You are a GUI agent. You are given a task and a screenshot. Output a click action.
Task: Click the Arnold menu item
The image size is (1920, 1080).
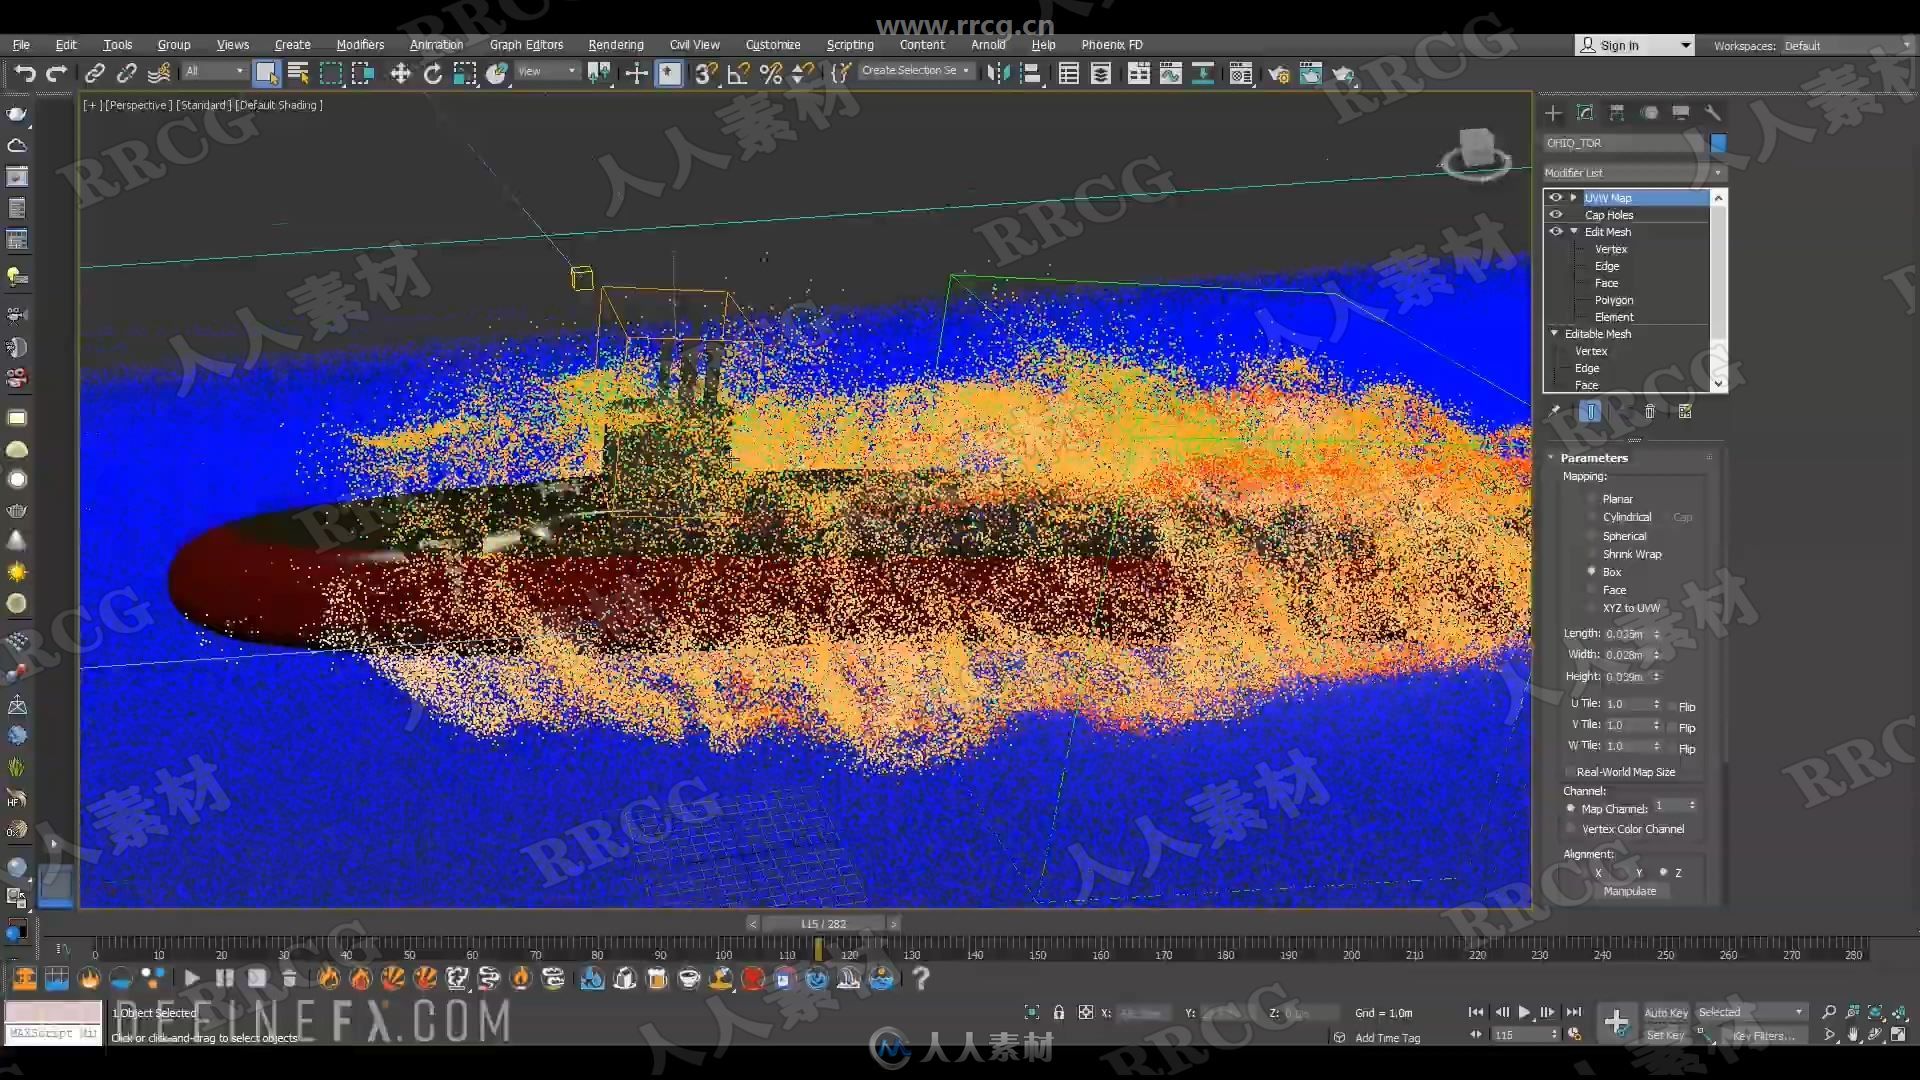pos(988,44)
